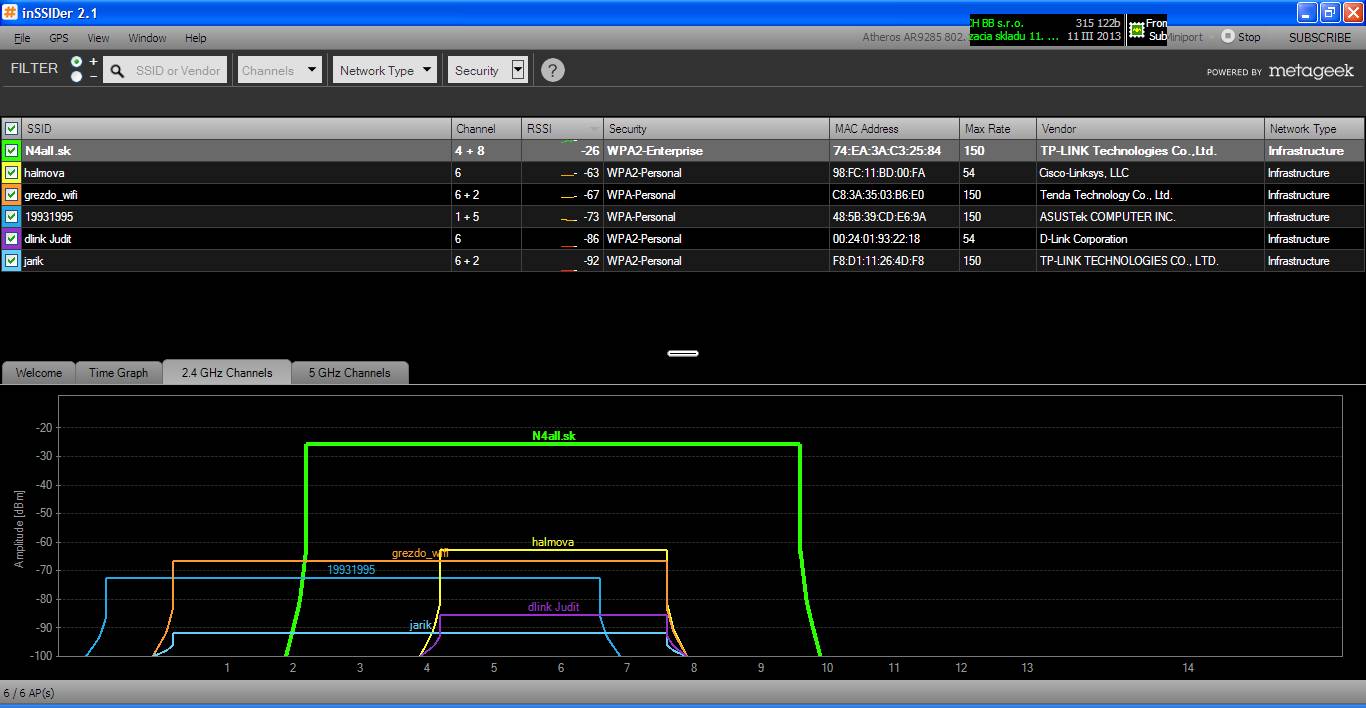Image resolution: width=1366 pixels, height=708 pixels.
Task: Switch to the 5 GHz Channels tab
Action: 349,373
